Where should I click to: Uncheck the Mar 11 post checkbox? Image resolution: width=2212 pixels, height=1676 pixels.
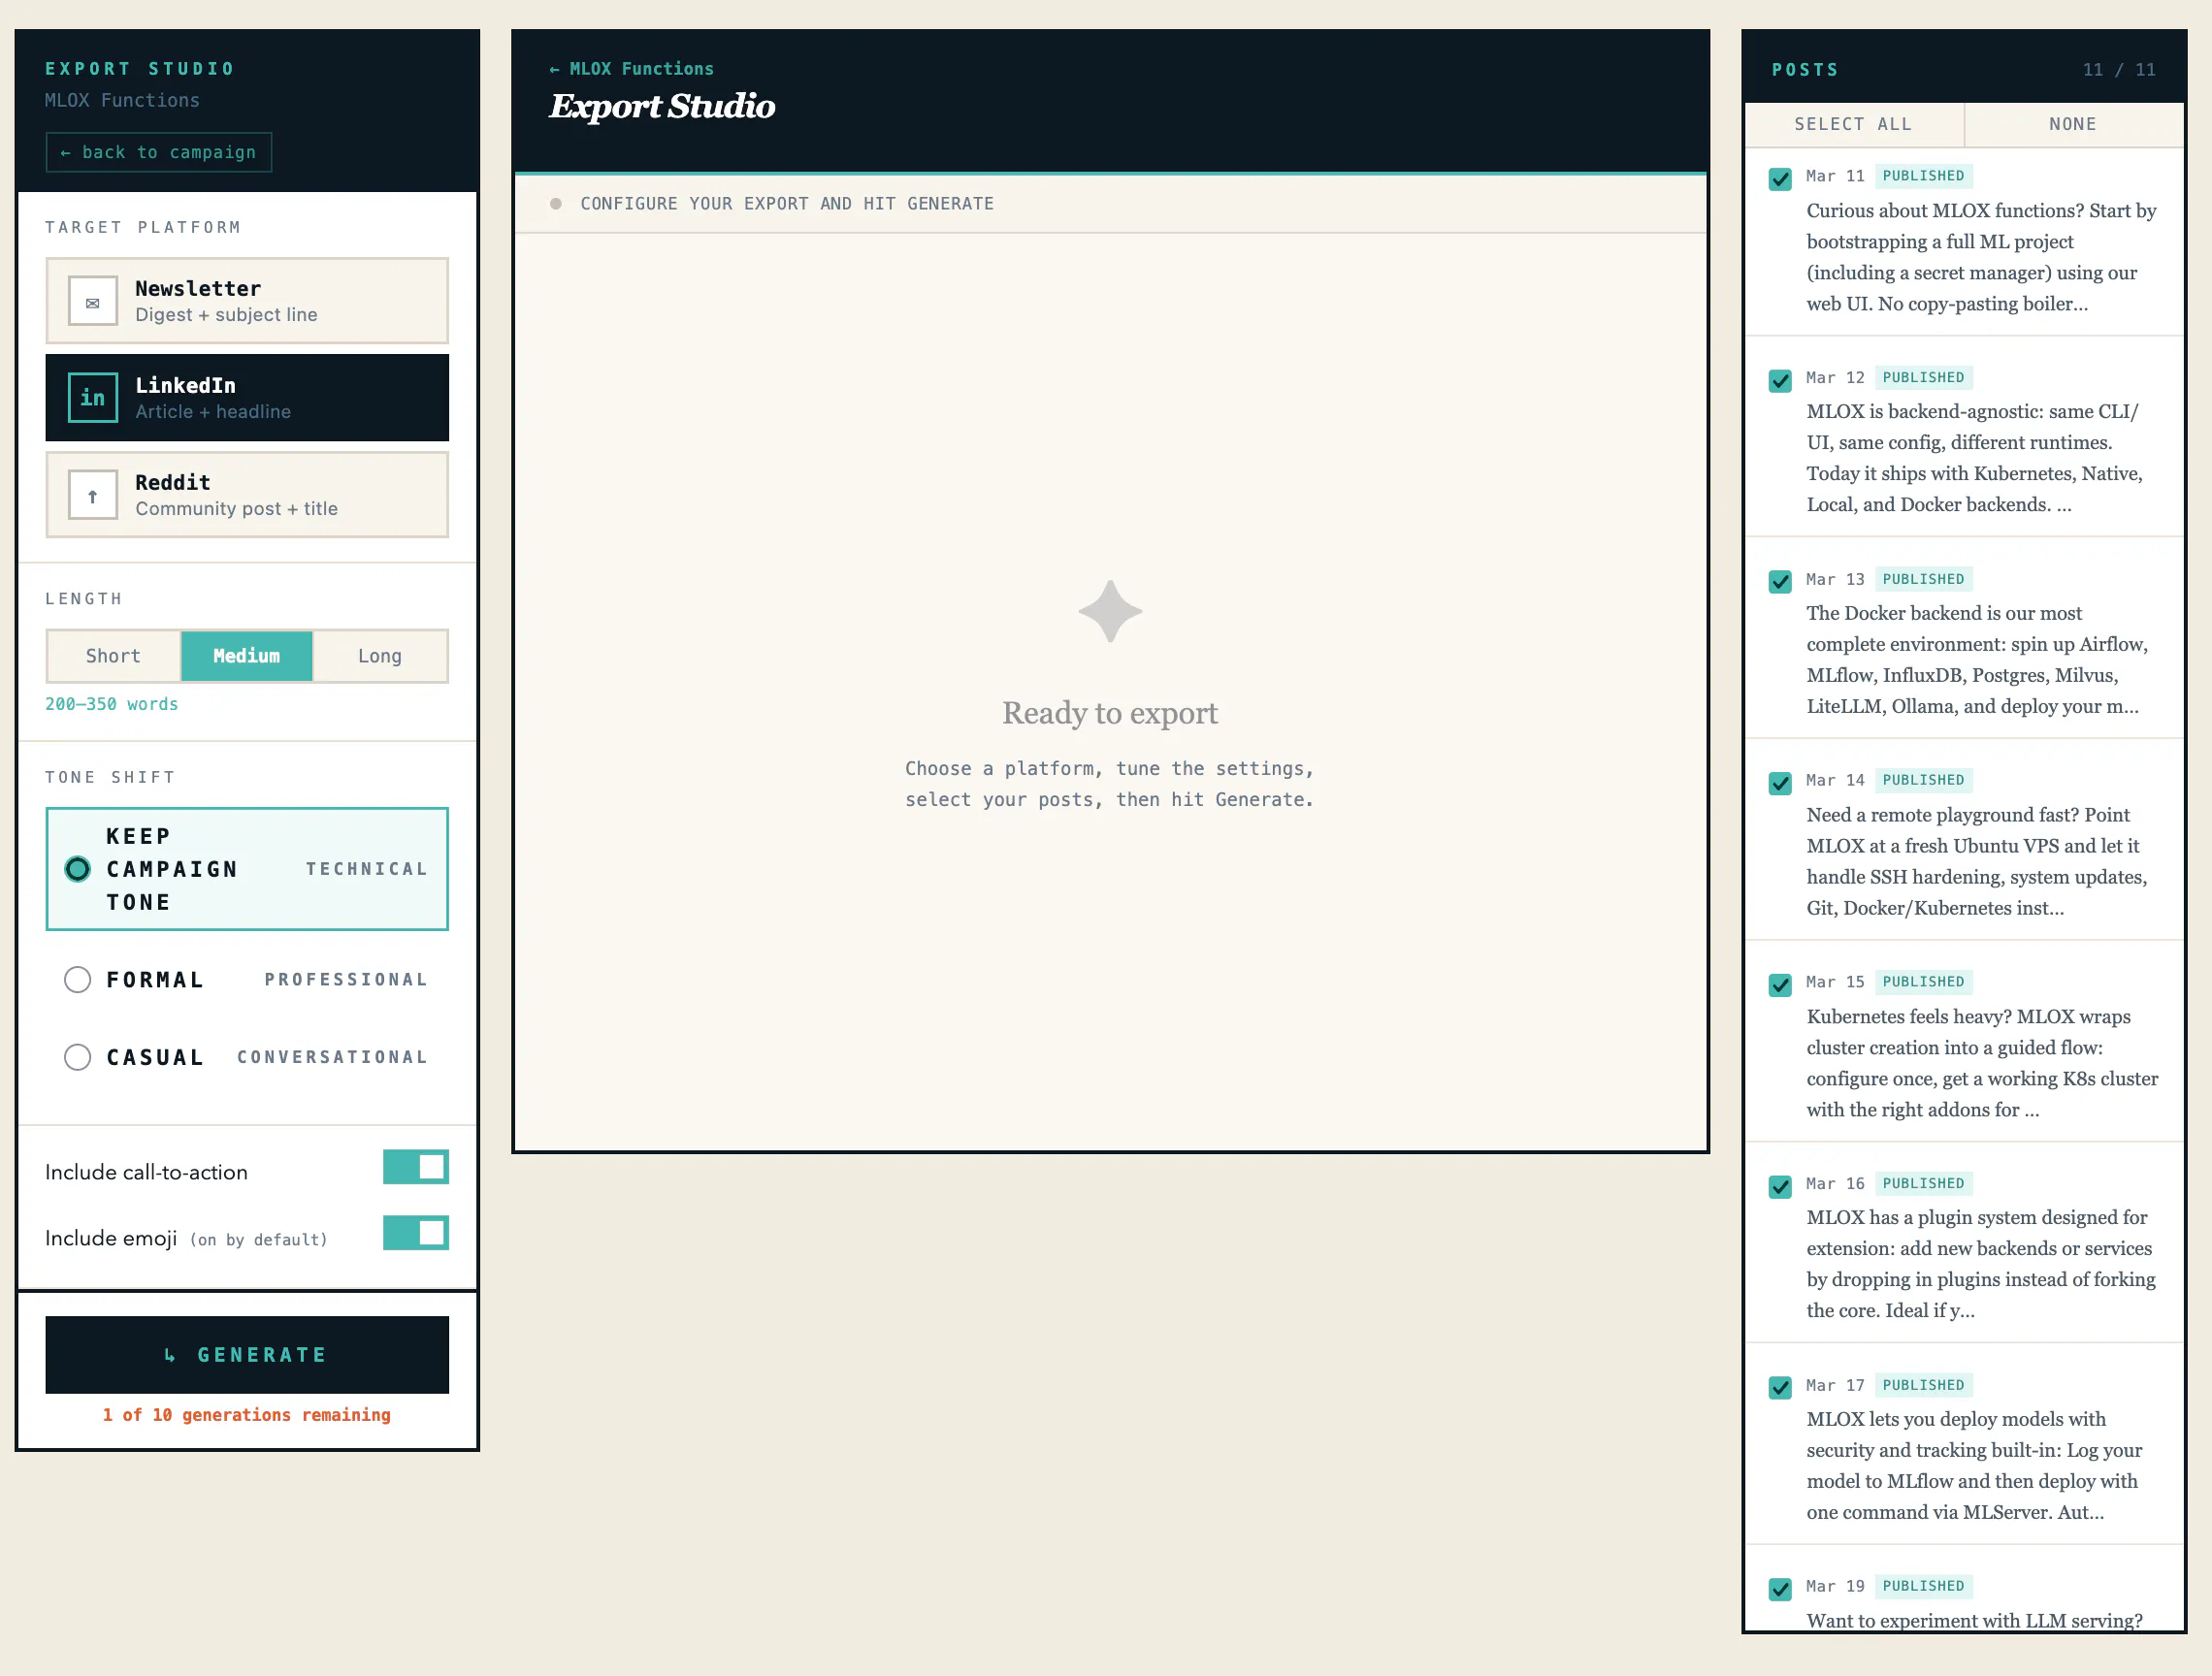[x=1780, y=179]
